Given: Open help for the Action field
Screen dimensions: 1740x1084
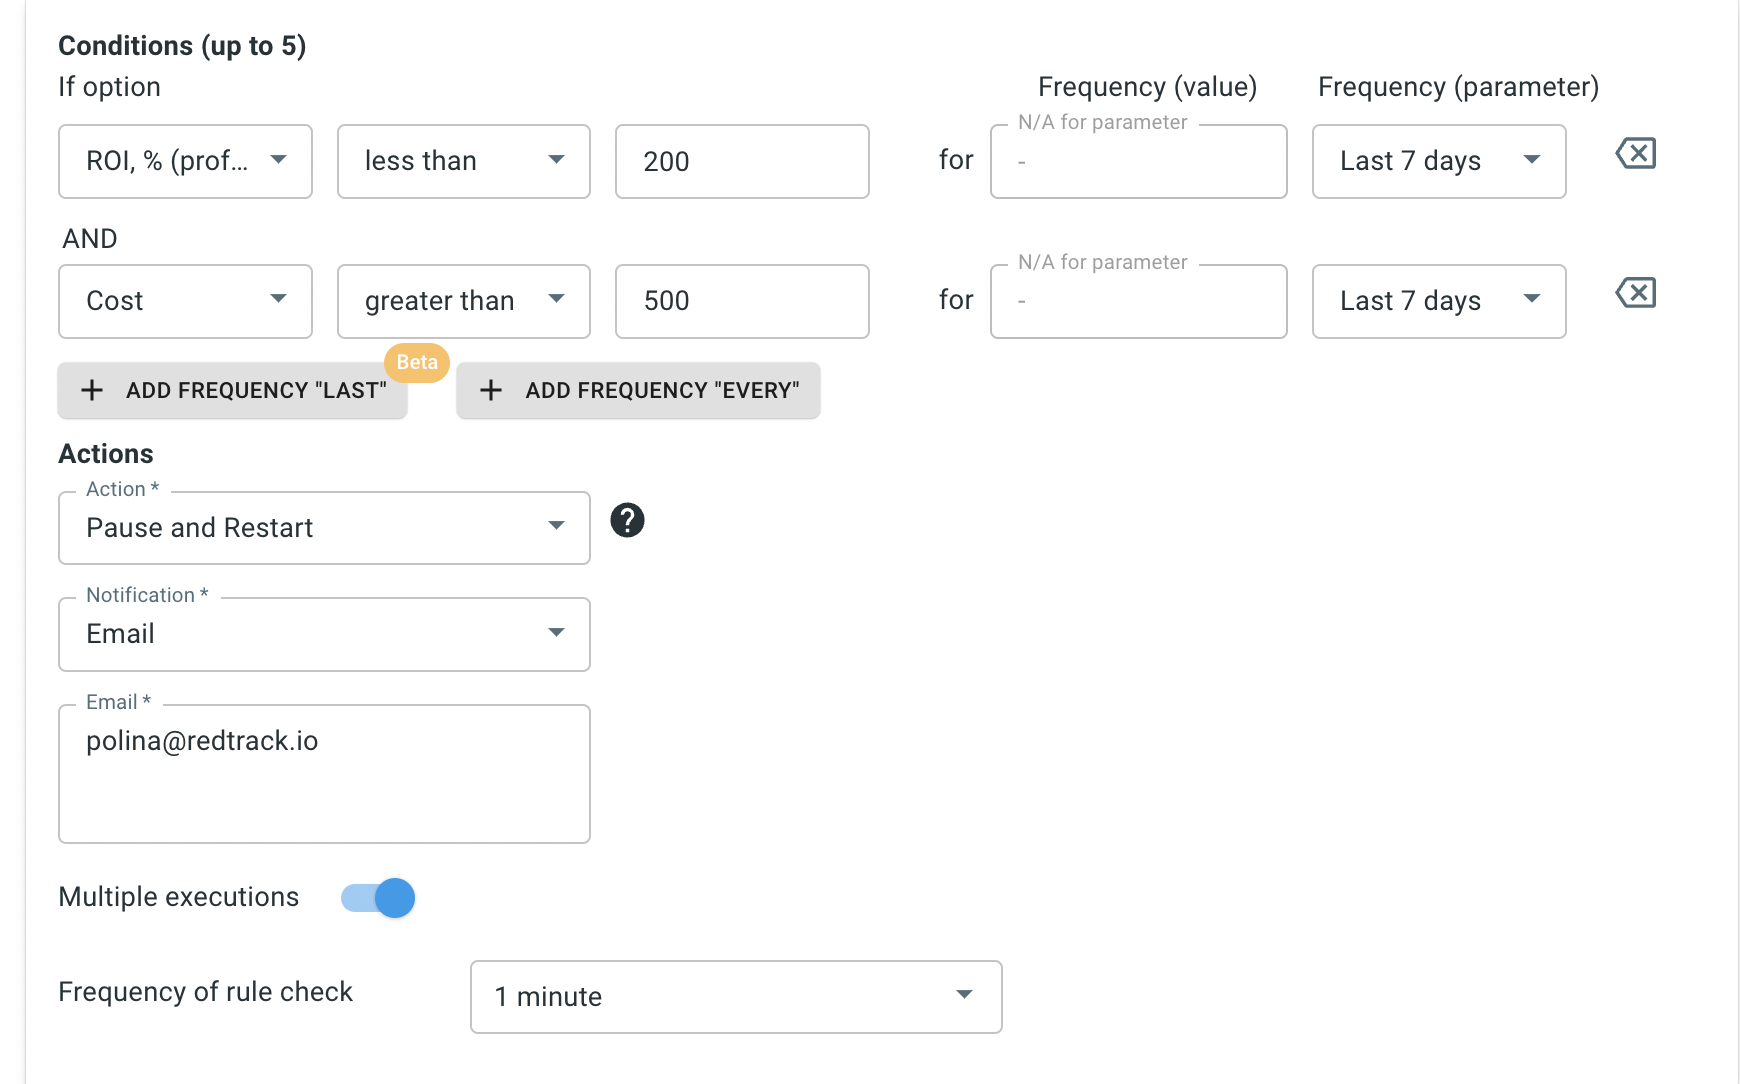Looking at the screenshot, I should coord(627,520).
